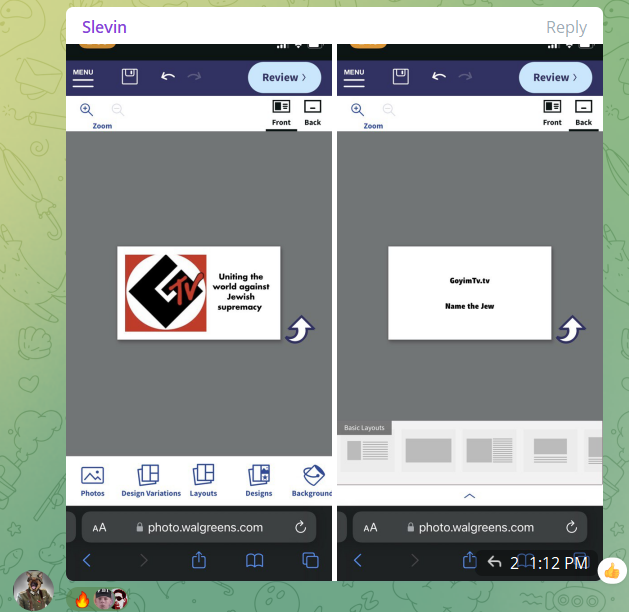Select the Front tab in the right screenshot
This screenshot has height=612, width=629.
pos(552,113)
